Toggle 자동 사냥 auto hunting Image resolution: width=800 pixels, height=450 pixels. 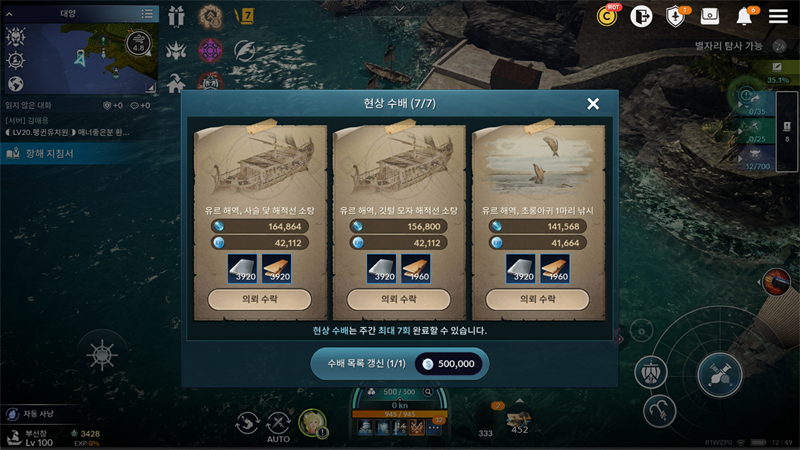(x=31, y=414)
